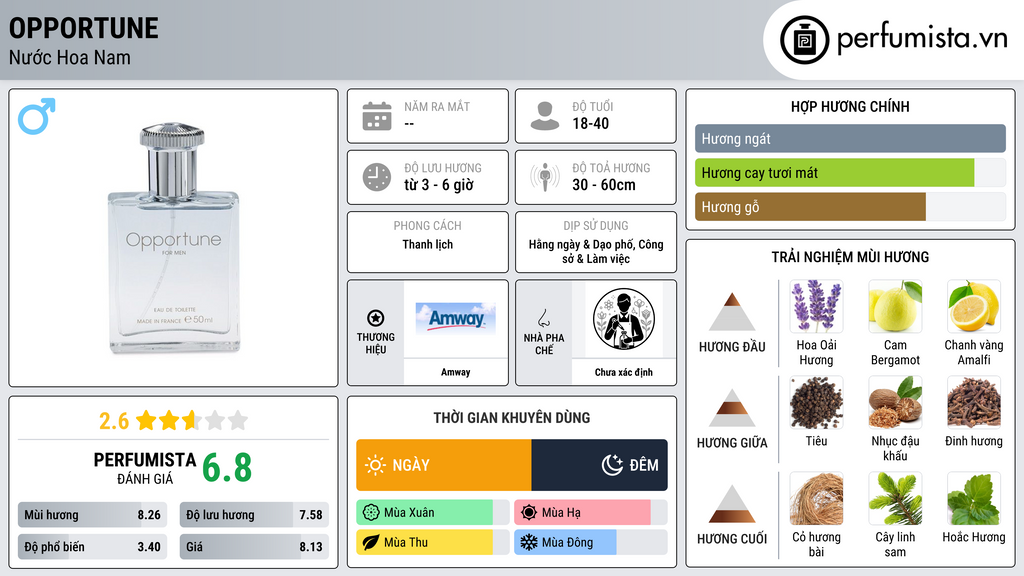Screen dimensions: 1024x576
Task: Click the Giá 8.13 rating bar
Action: click(x=254, y=547)
